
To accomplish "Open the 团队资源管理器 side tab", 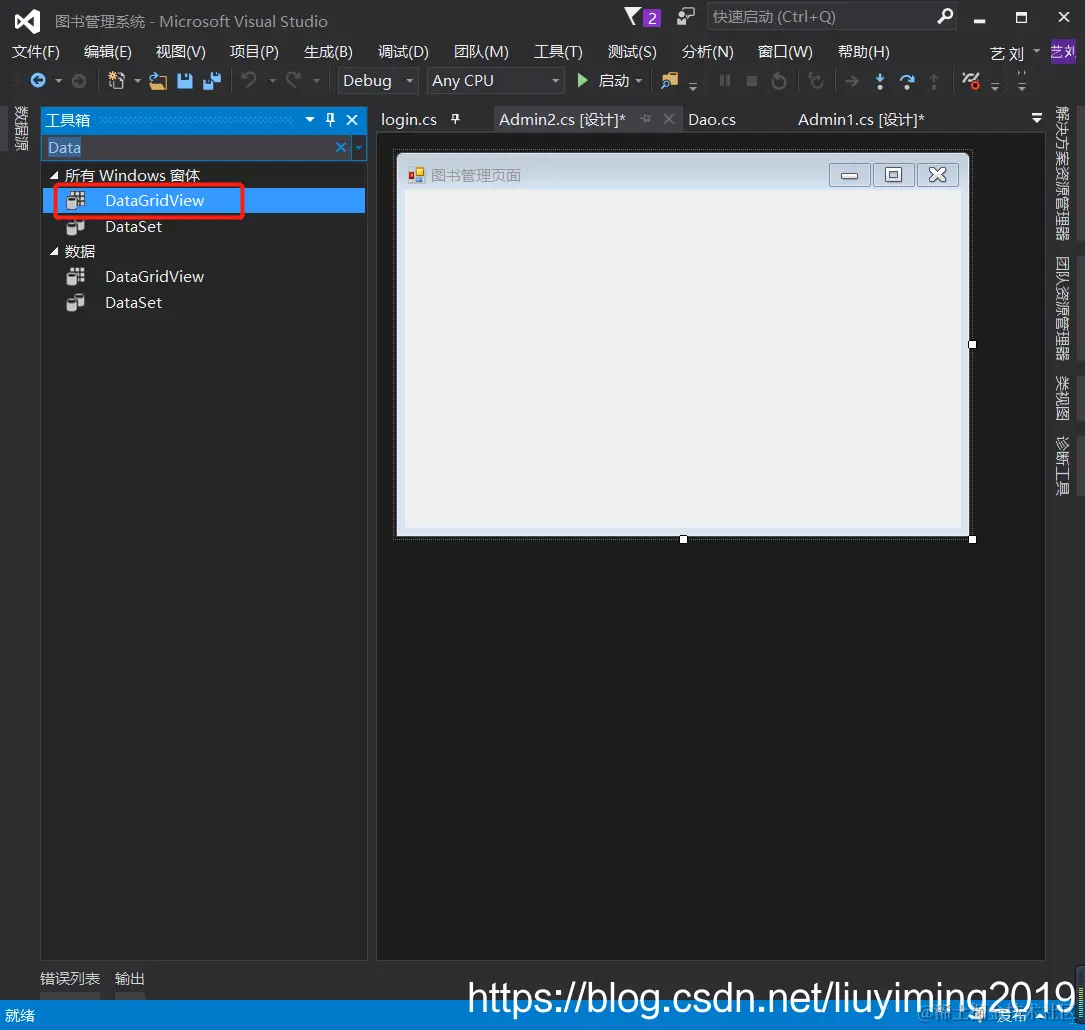I will (x=1062, y=309).
